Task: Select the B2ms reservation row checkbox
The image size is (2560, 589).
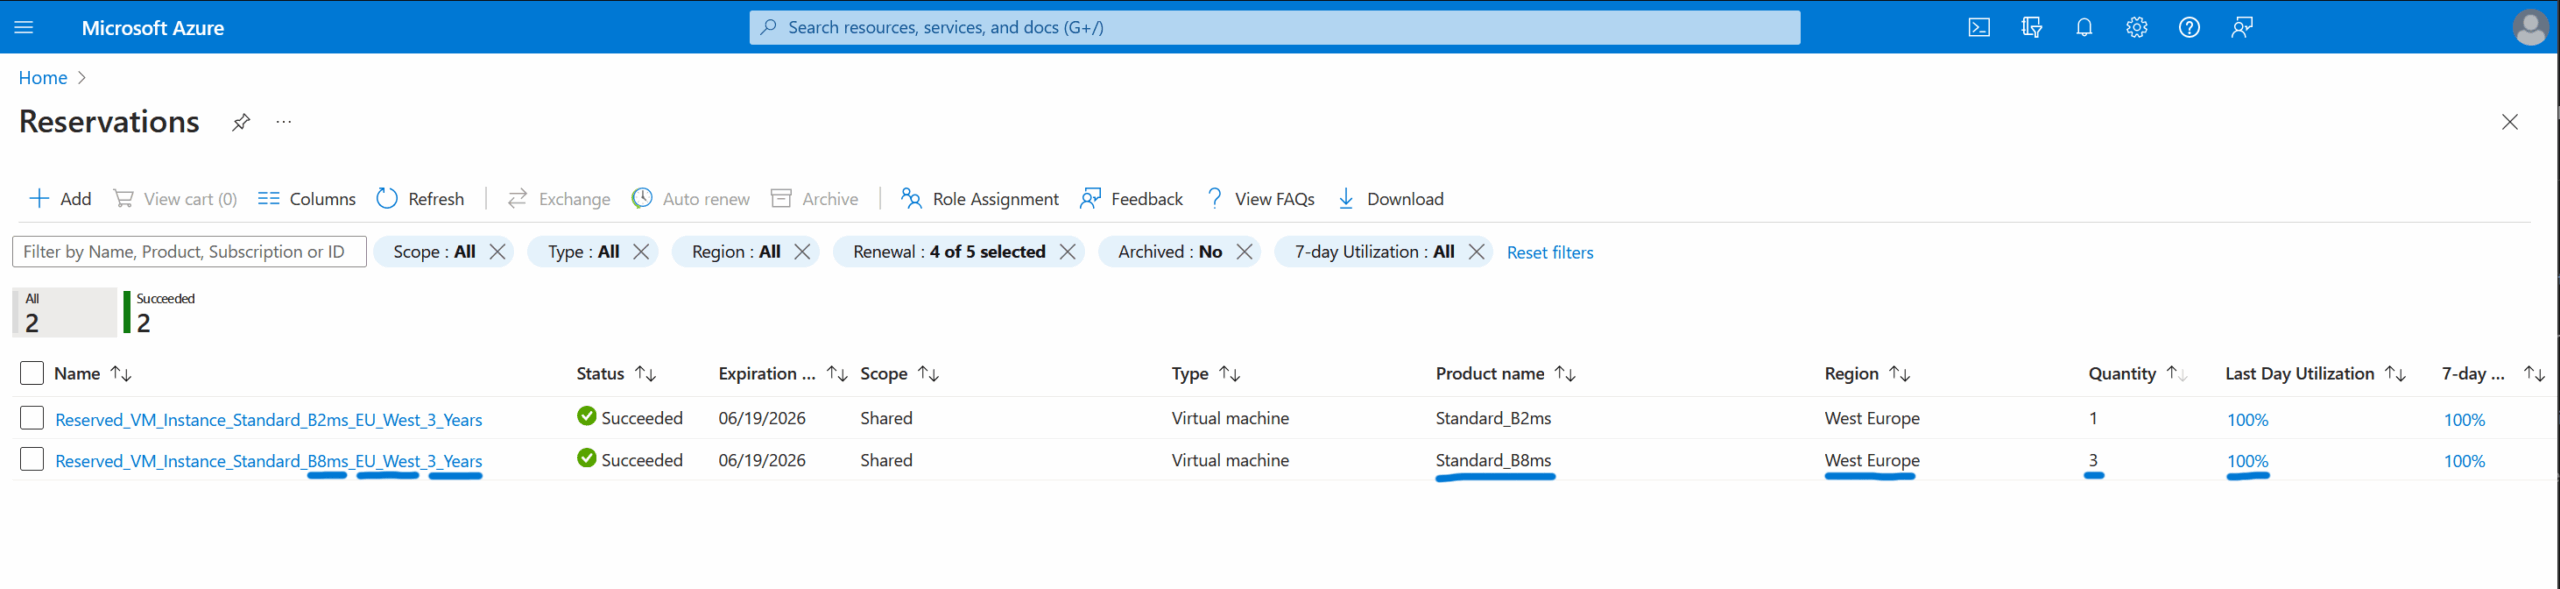Action: click(x=32, y=418)
